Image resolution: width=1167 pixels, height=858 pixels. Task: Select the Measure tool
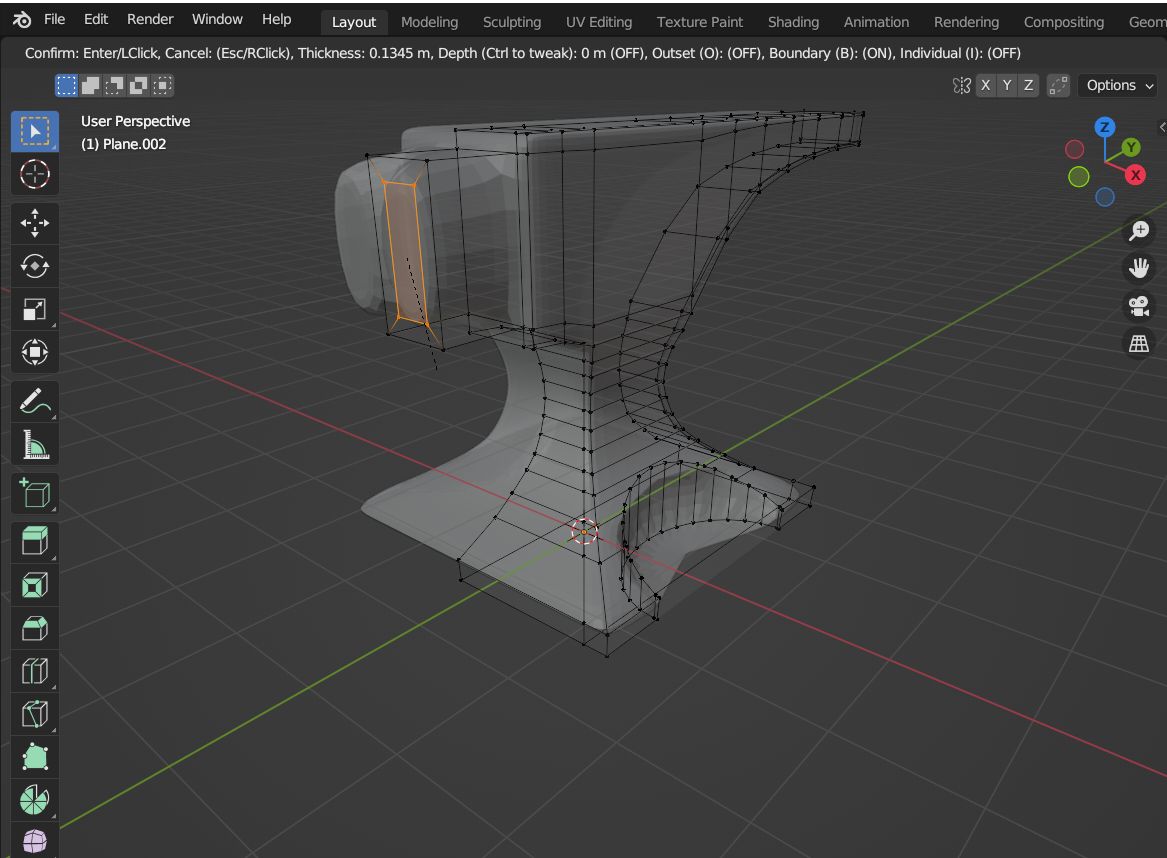coord(35,444)
